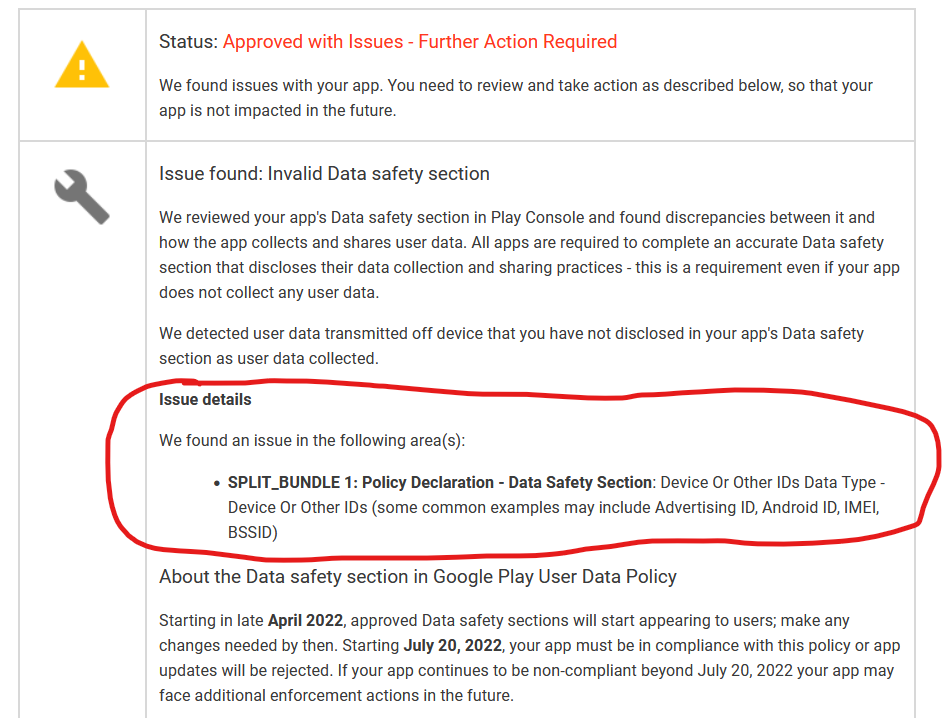Screen dimensions: 947x718
Task: Click the gray wrench icon
Action: [81, 196]
